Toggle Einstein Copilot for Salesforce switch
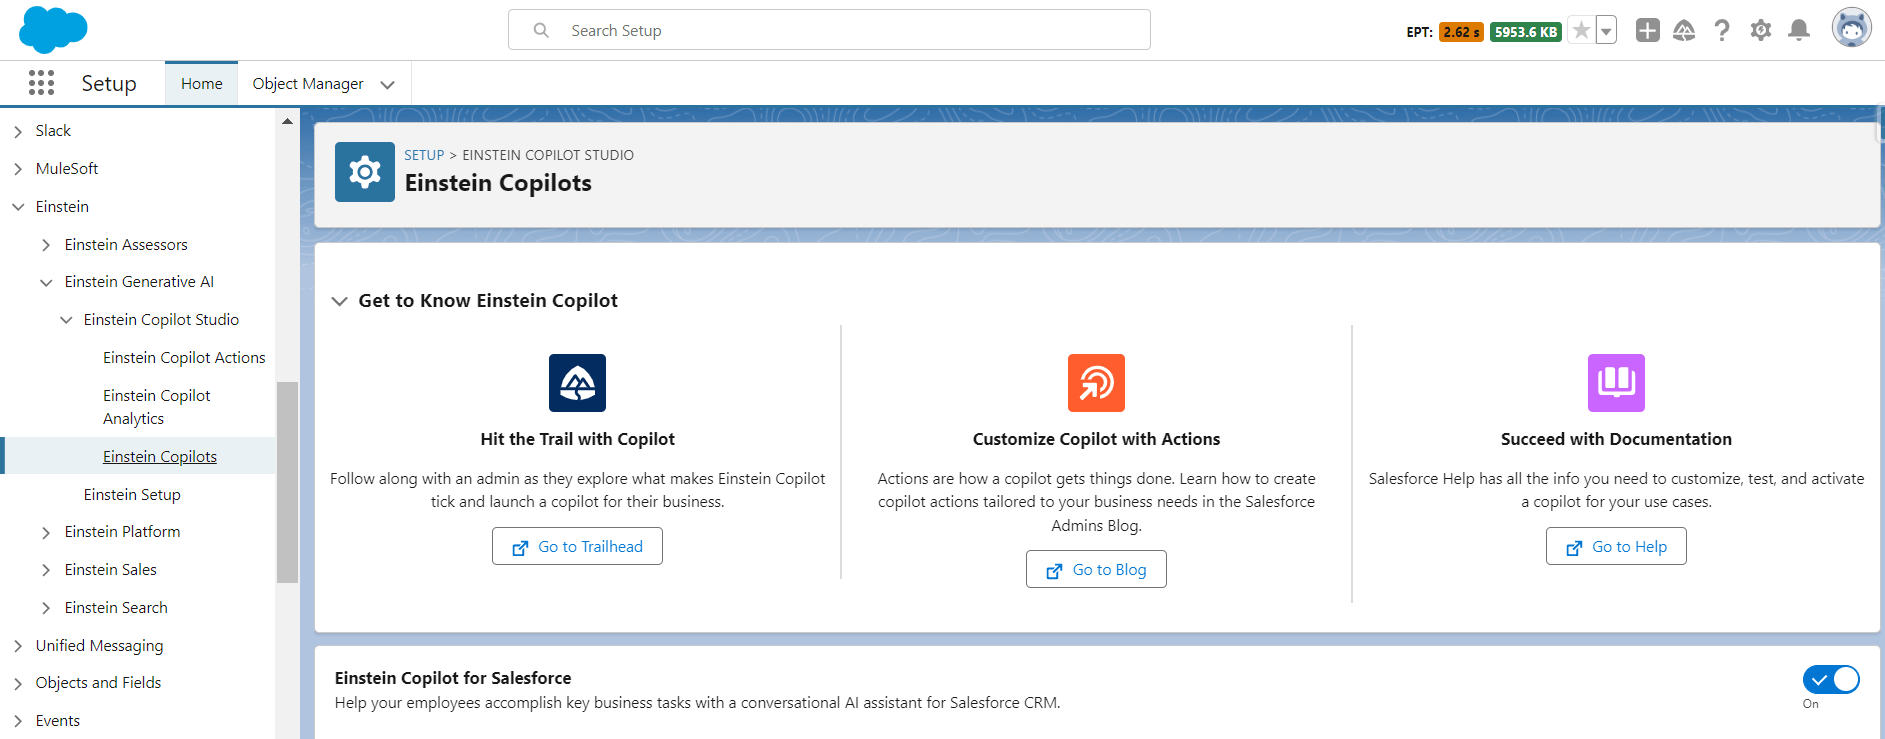This screenshot has height=739, width=1885. pos(1831,680)
